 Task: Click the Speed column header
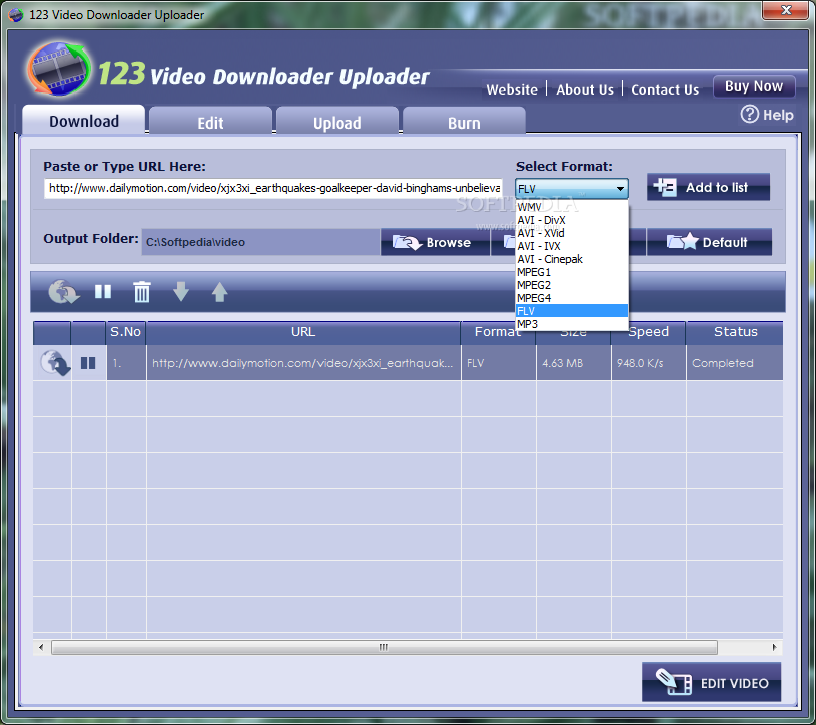648,332
